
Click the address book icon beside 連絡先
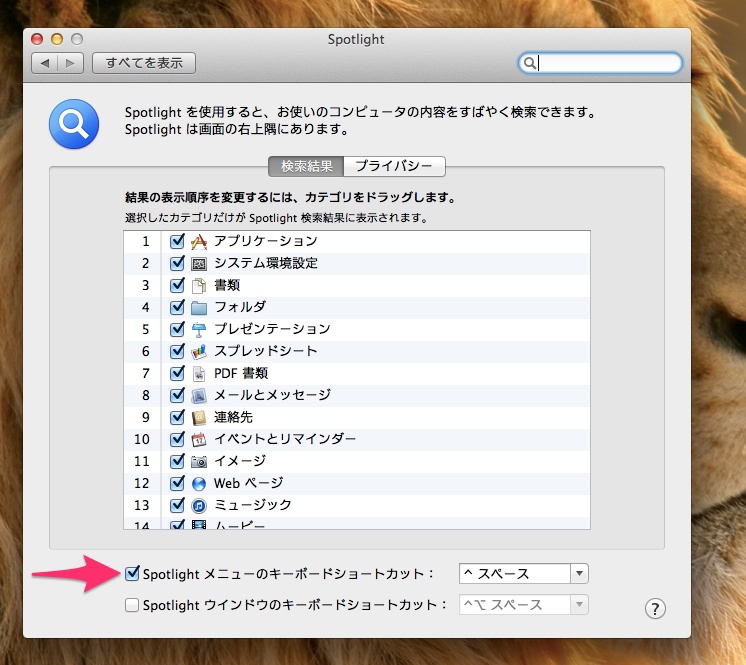pos(199,418)
